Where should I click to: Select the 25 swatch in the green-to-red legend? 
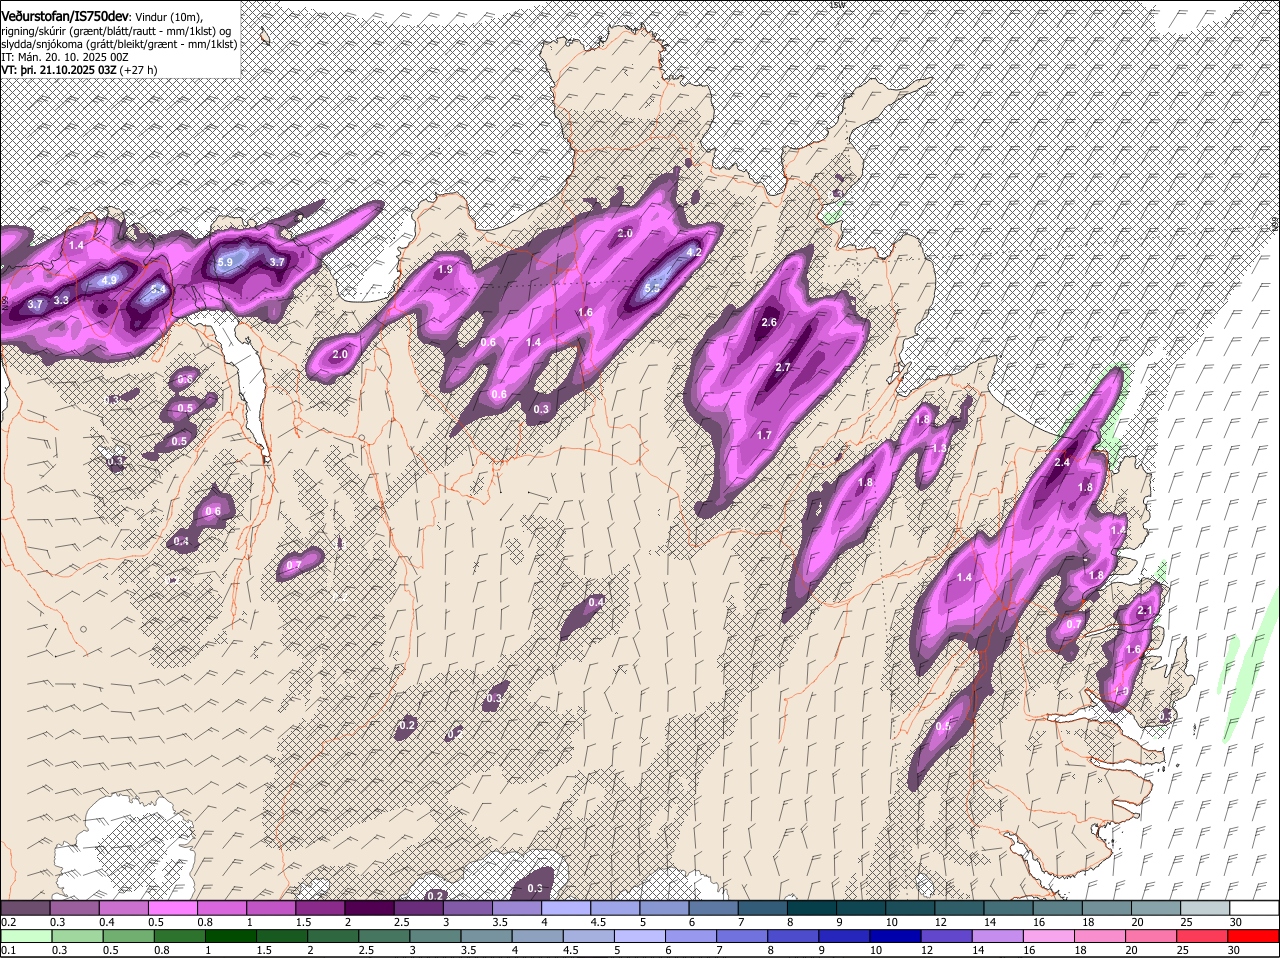pos(1203,937)
